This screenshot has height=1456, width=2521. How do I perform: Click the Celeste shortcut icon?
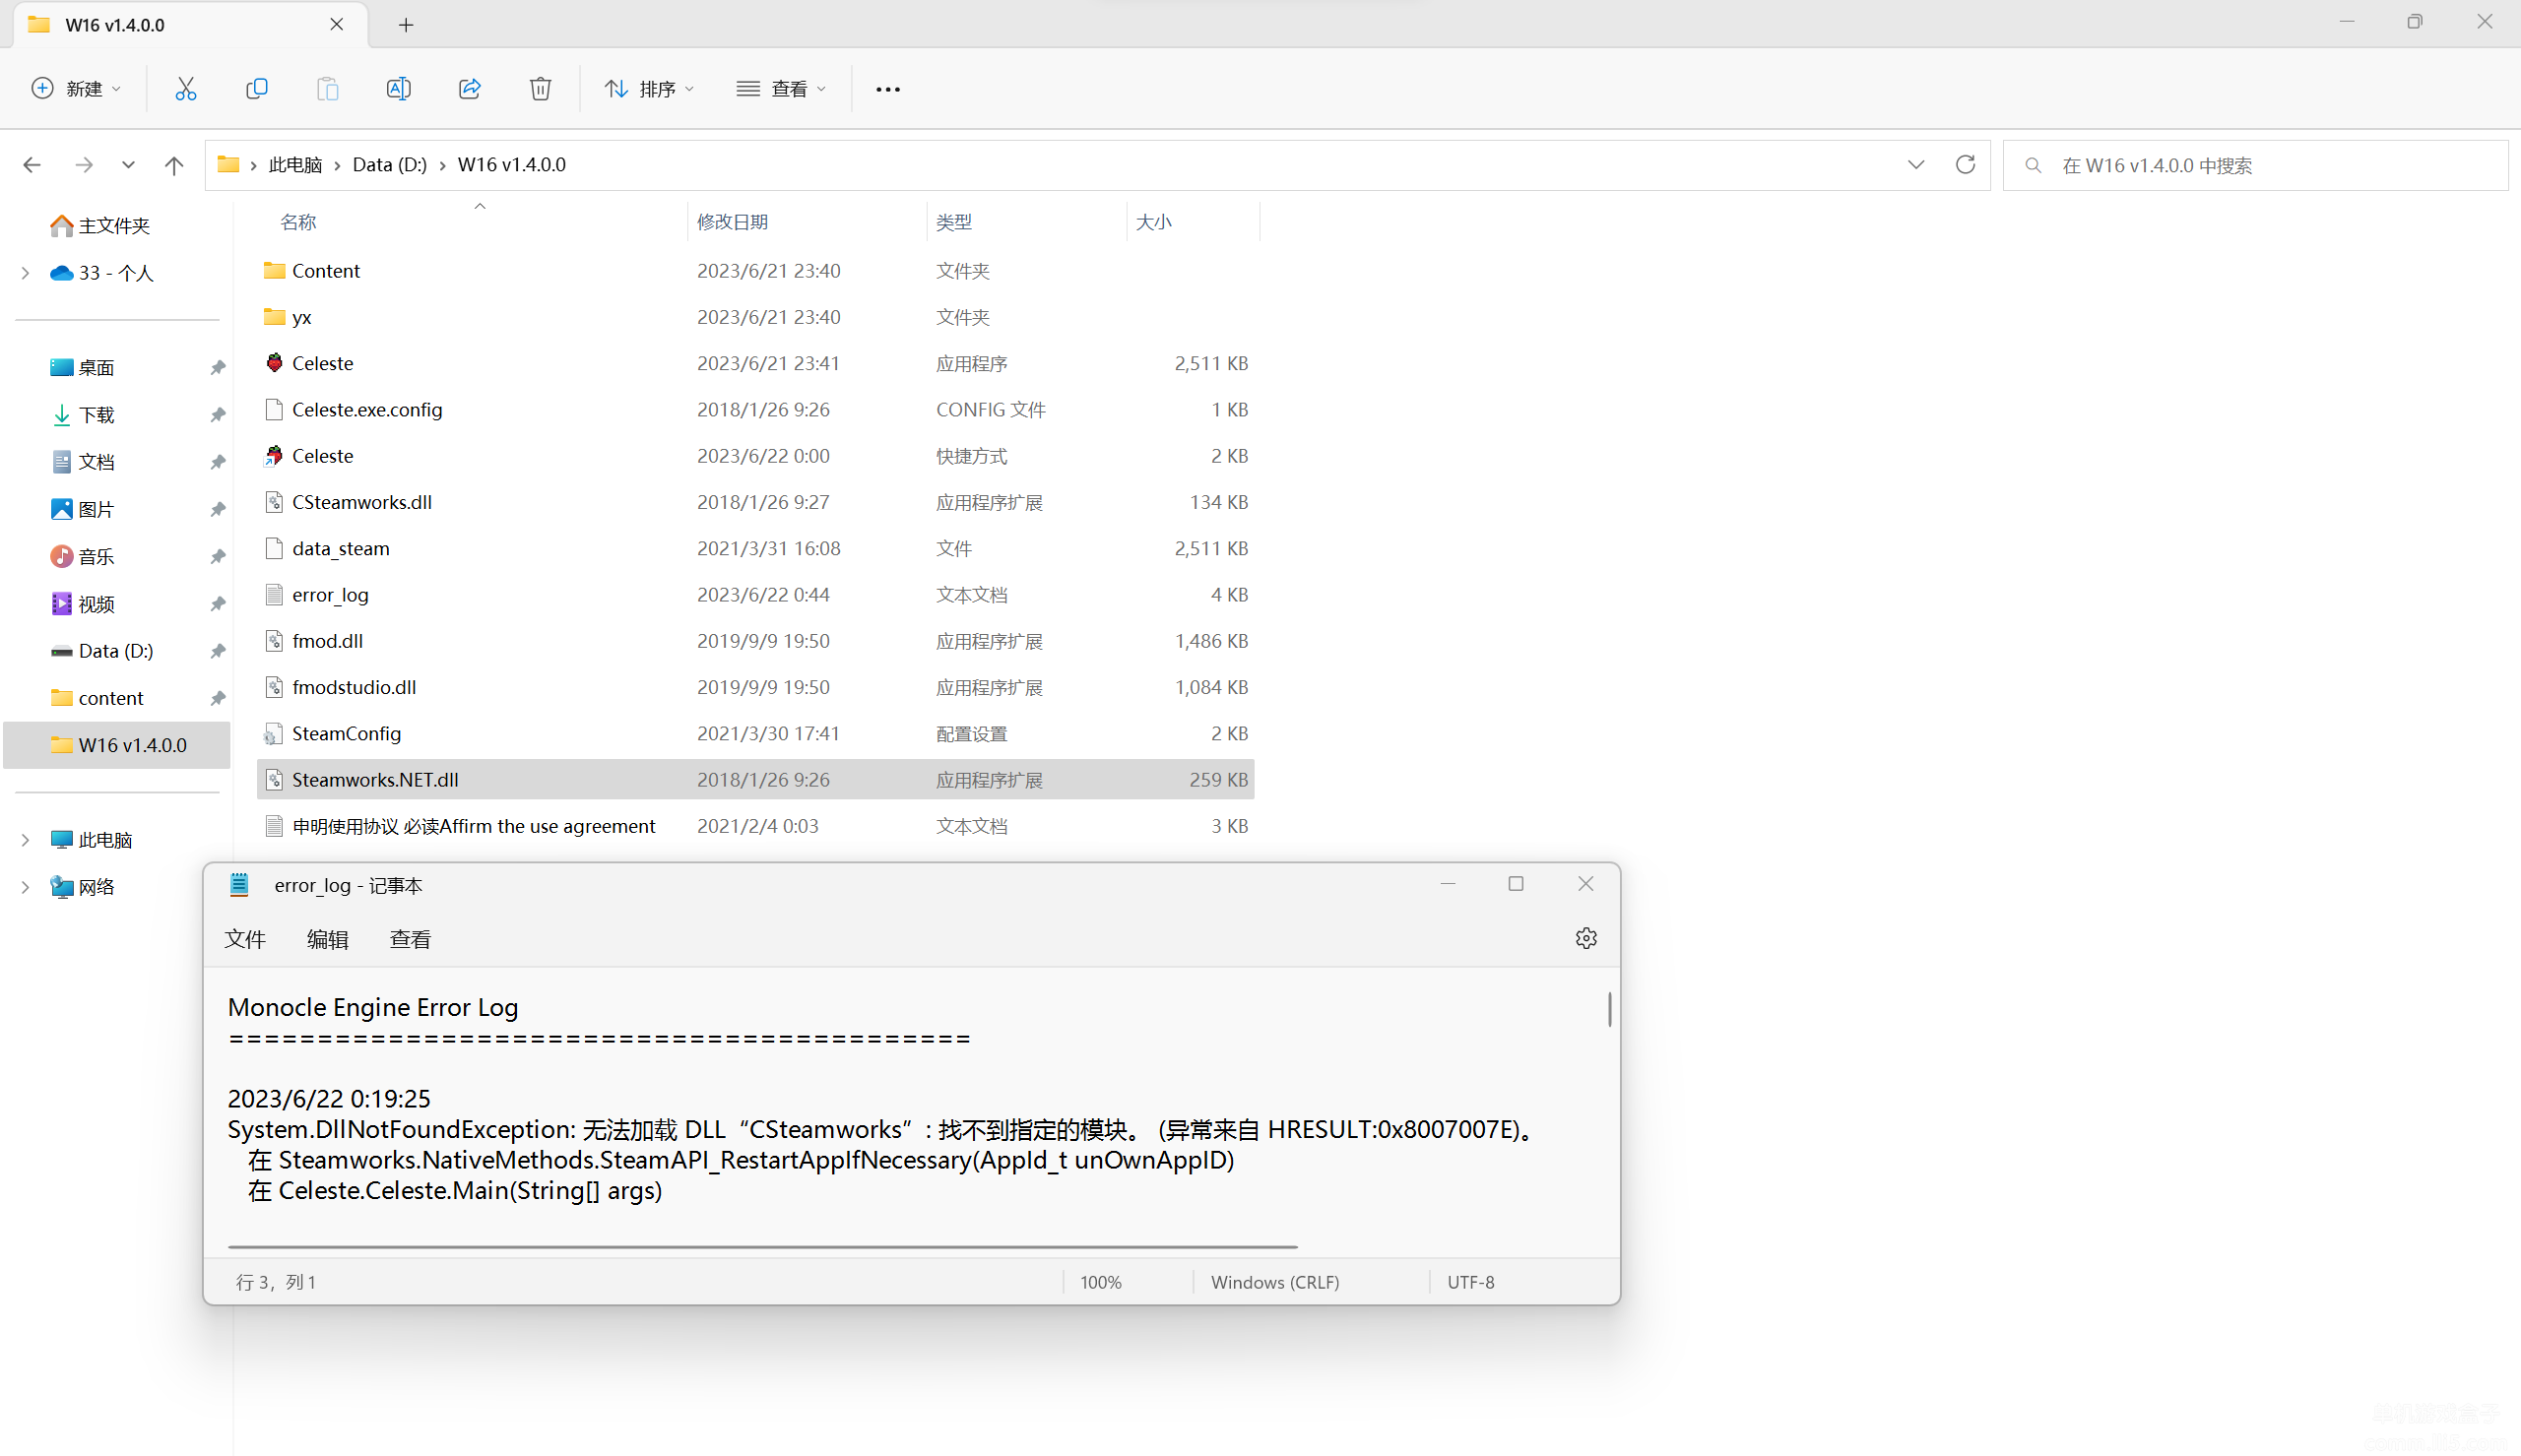pyautogui.click(x=274, y=456)
